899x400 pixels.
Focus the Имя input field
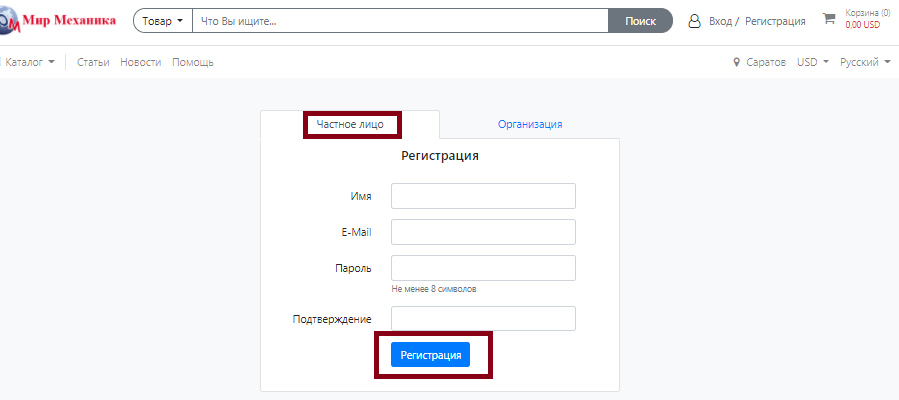pos(483,196)
